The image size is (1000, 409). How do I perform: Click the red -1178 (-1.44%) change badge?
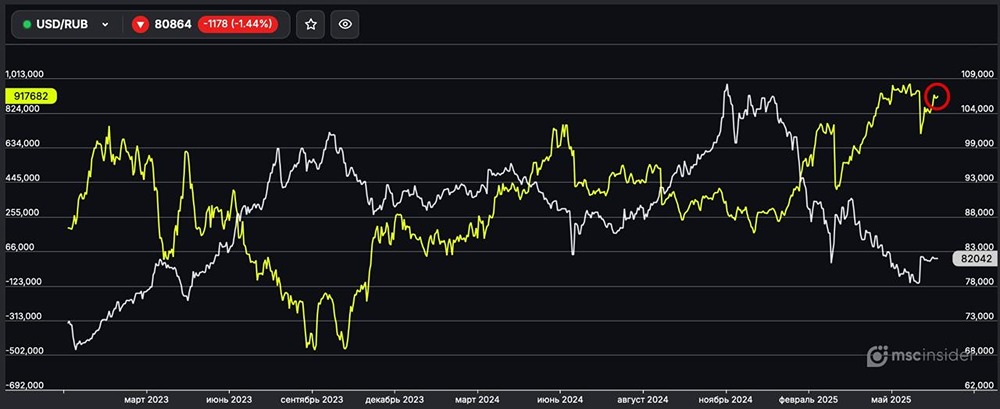pyautogui.click(x=239, y=25)
